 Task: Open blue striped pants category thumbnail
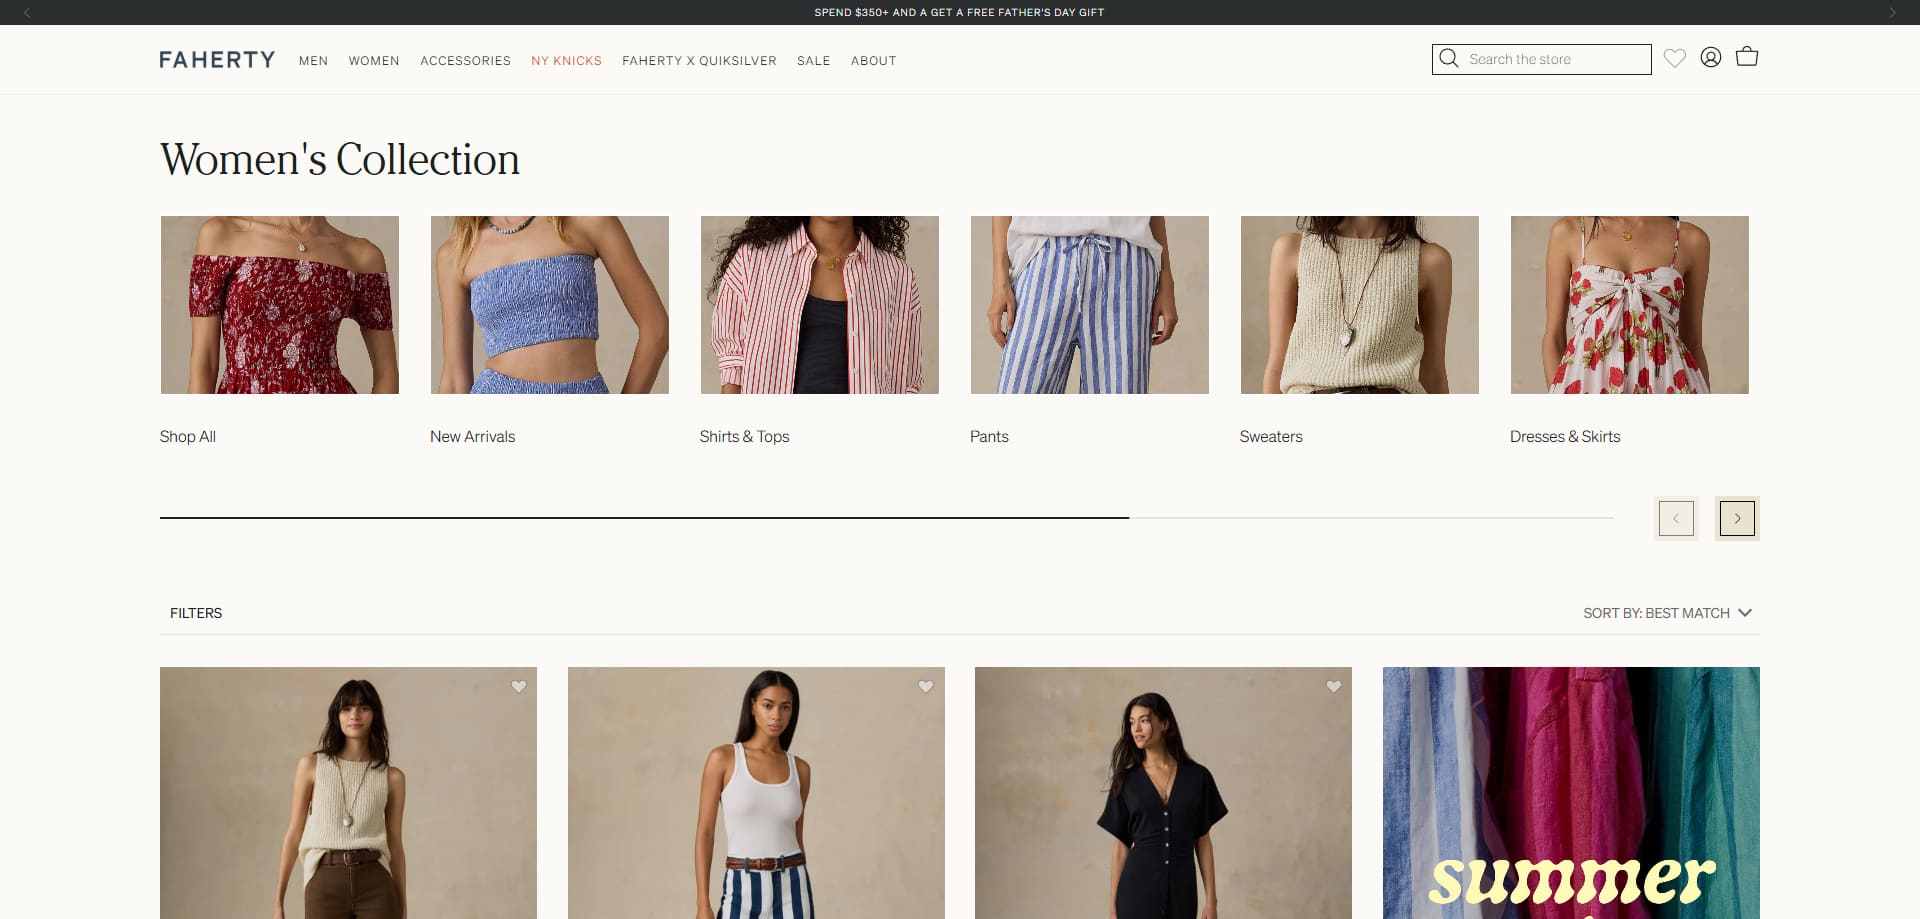pos(1090,305)
